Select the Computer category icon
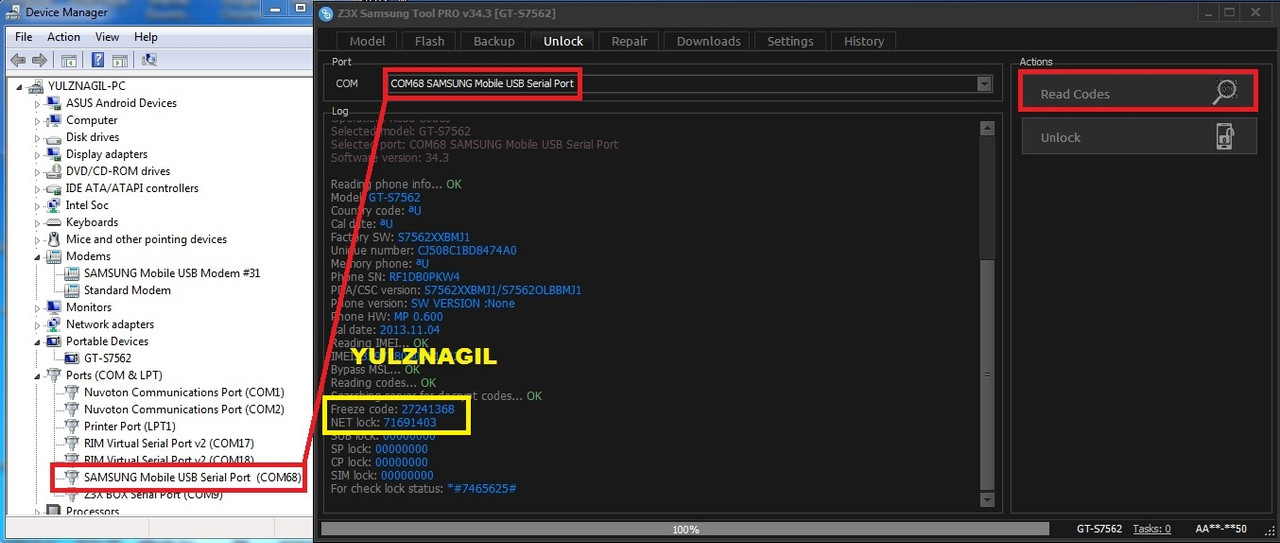 [56, 120]
